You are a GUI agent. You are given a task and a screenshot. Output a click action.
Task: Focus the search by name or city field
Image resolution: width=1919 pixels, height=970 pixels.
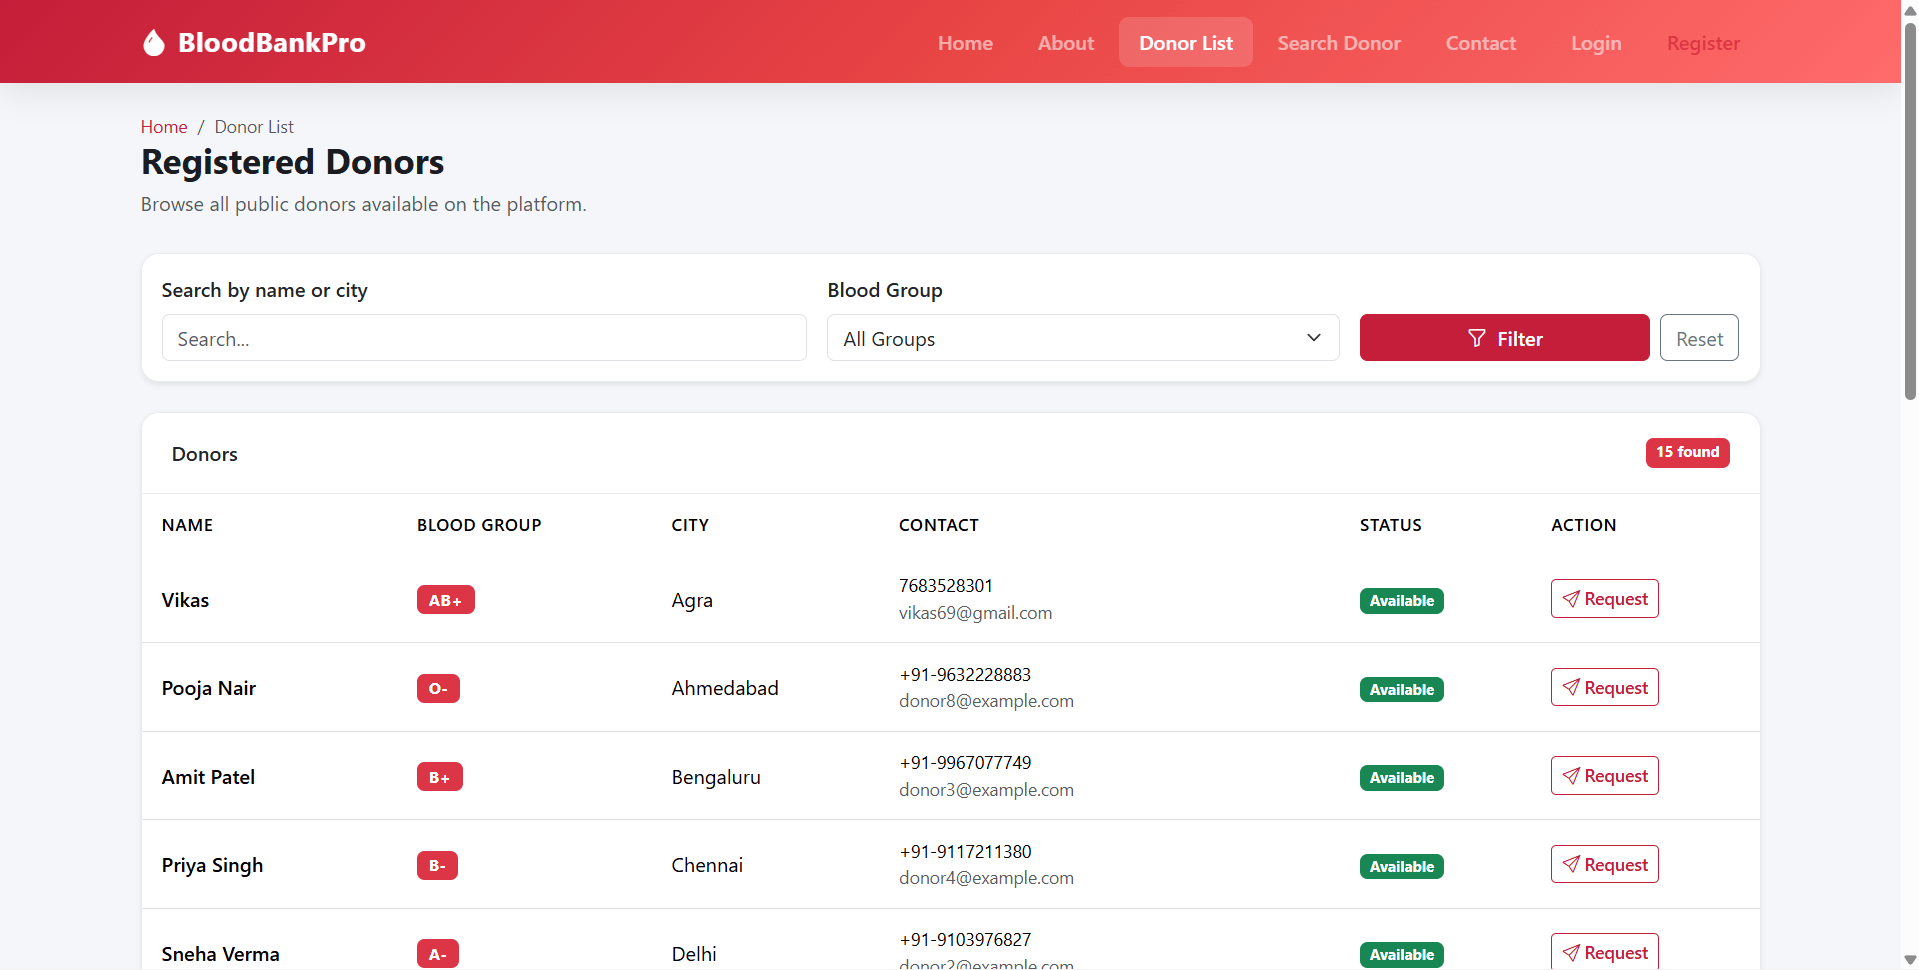pos(484,338)
